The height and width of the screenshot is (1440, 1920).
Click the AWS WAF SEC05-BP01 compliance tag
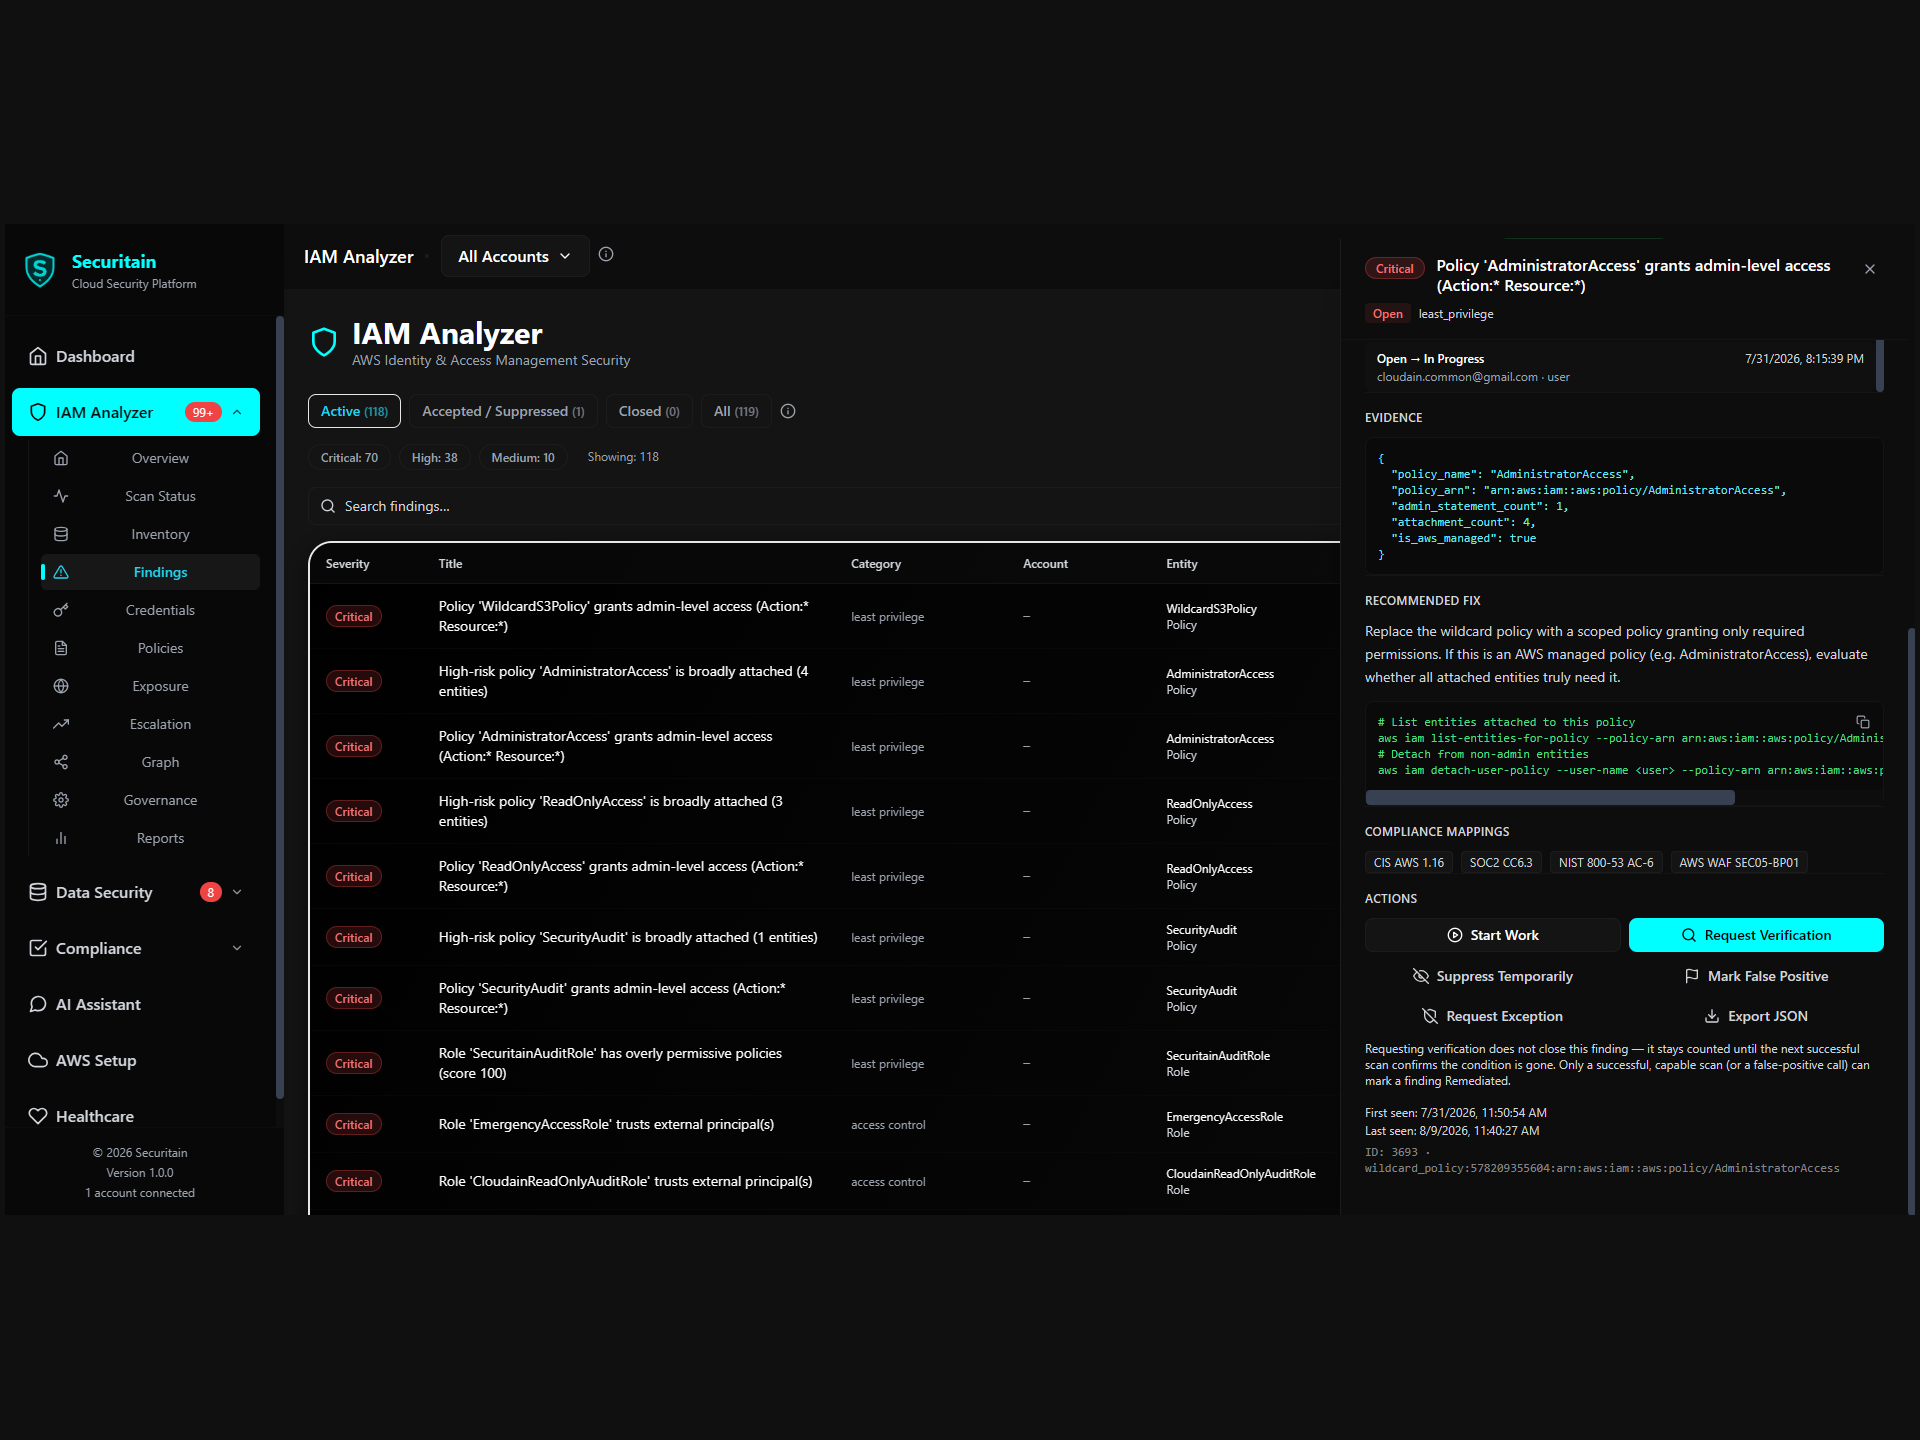click(x=1739, y=863)
